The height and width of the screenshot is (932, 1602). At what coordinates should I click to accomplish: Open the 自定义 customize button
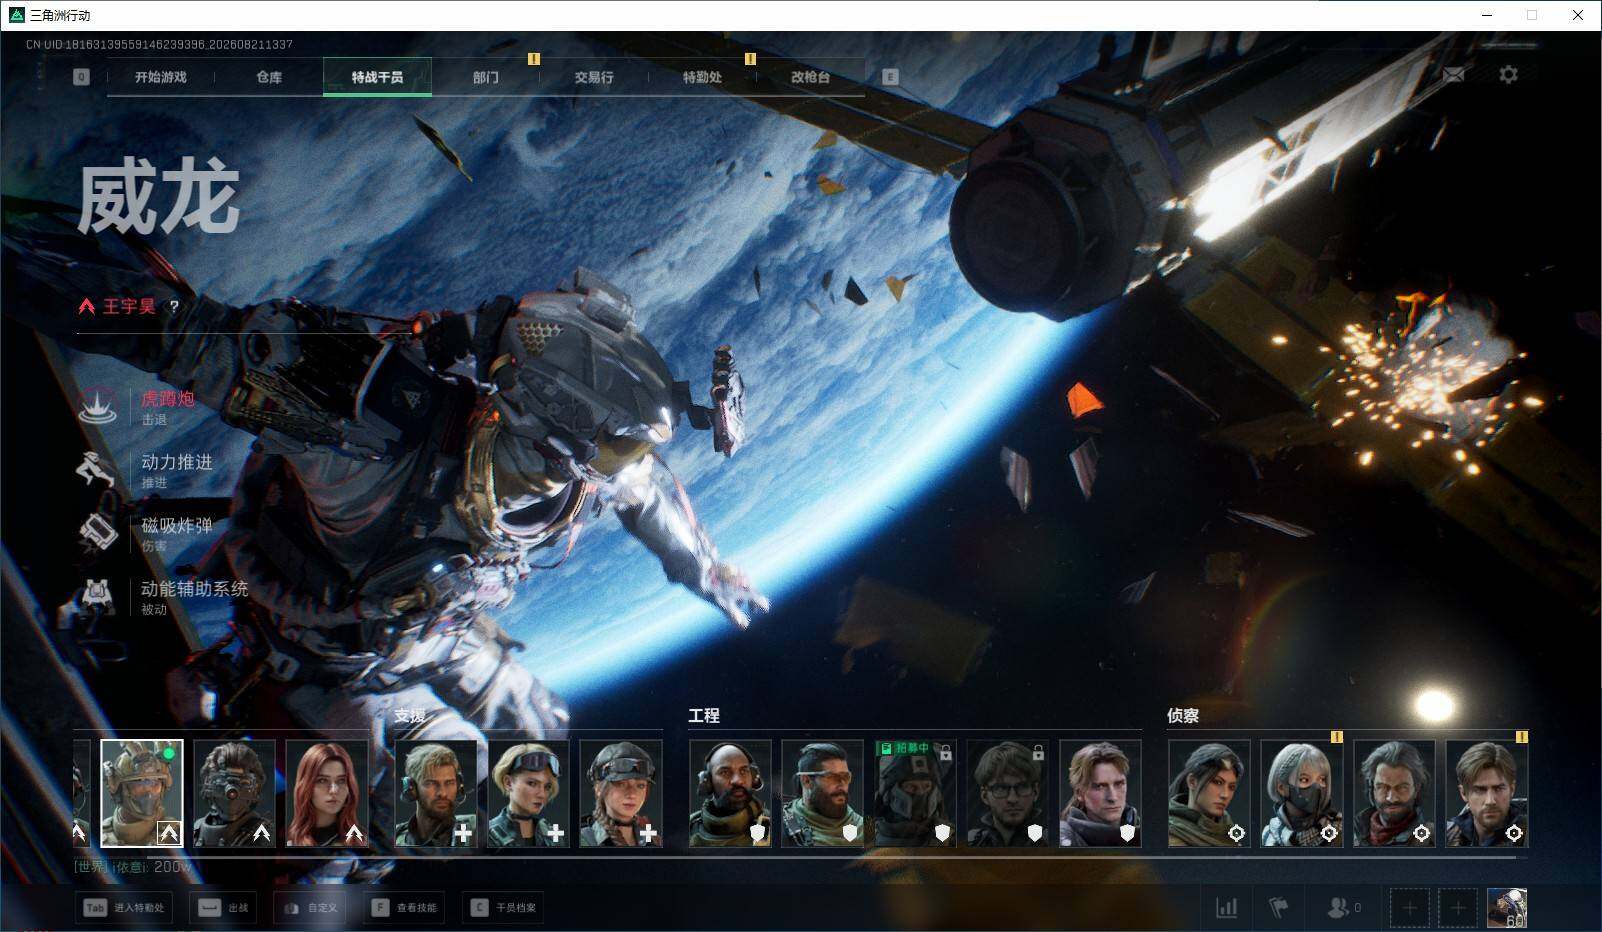[x=310, y=908]
